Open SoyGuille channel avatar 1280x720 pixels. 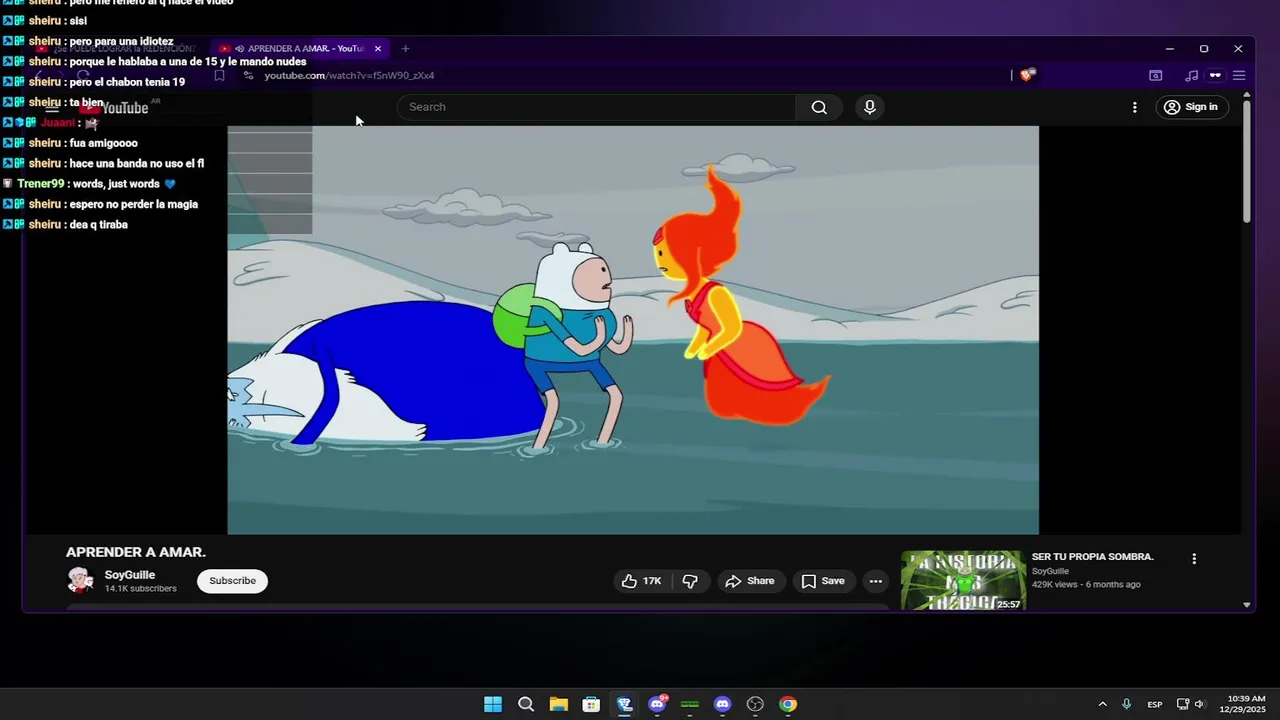coord(80,580)
